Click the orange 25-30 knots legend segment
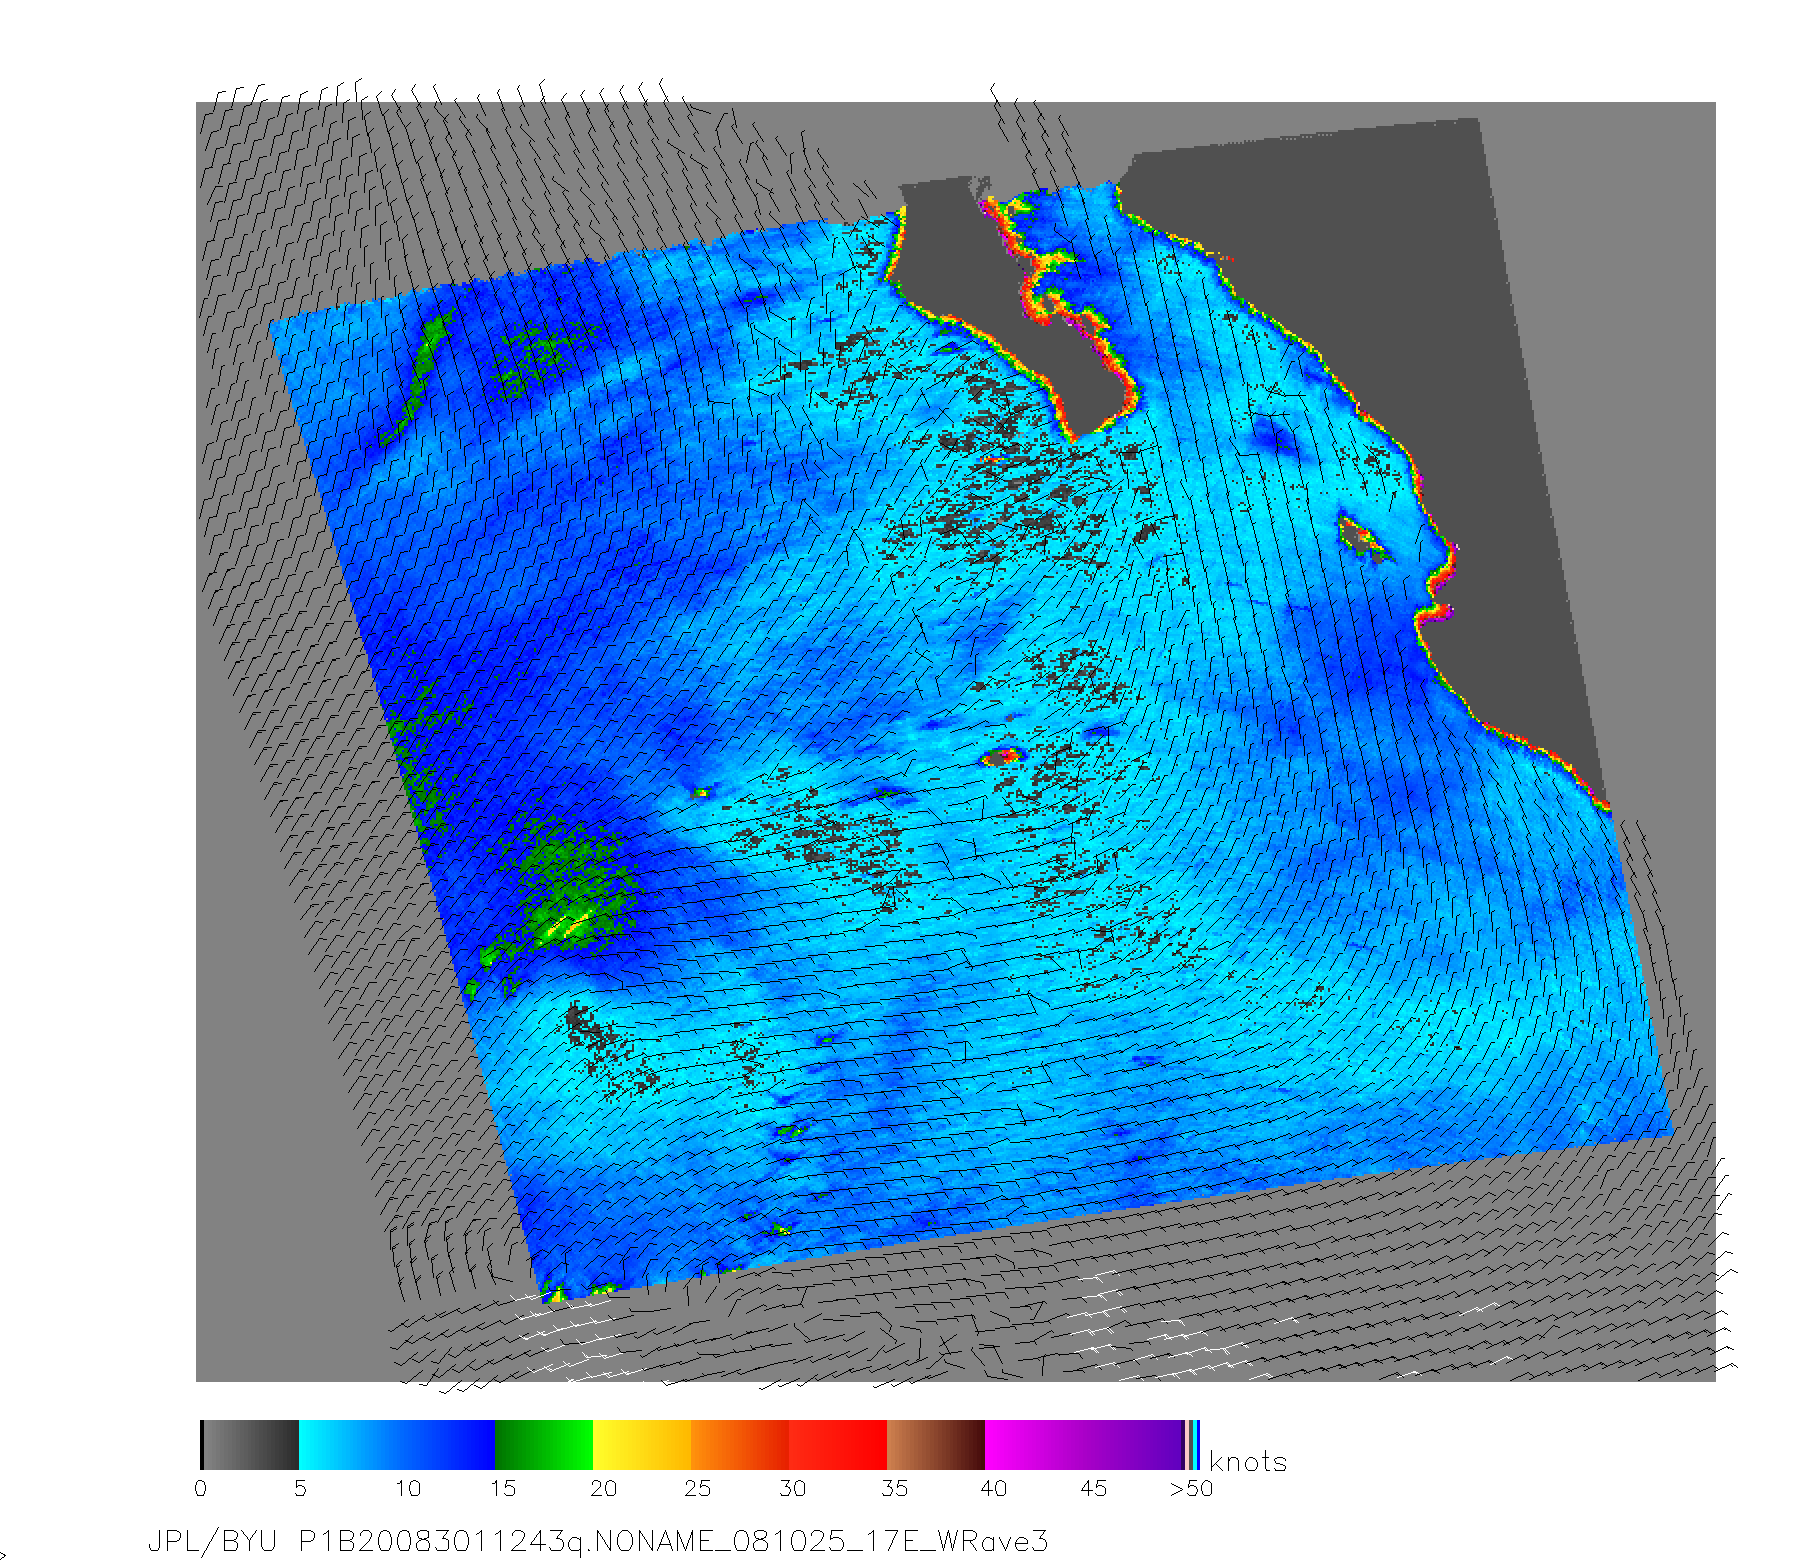Image resolution: width=1820 pixels, height=1560 pixels. [740, 1444]
